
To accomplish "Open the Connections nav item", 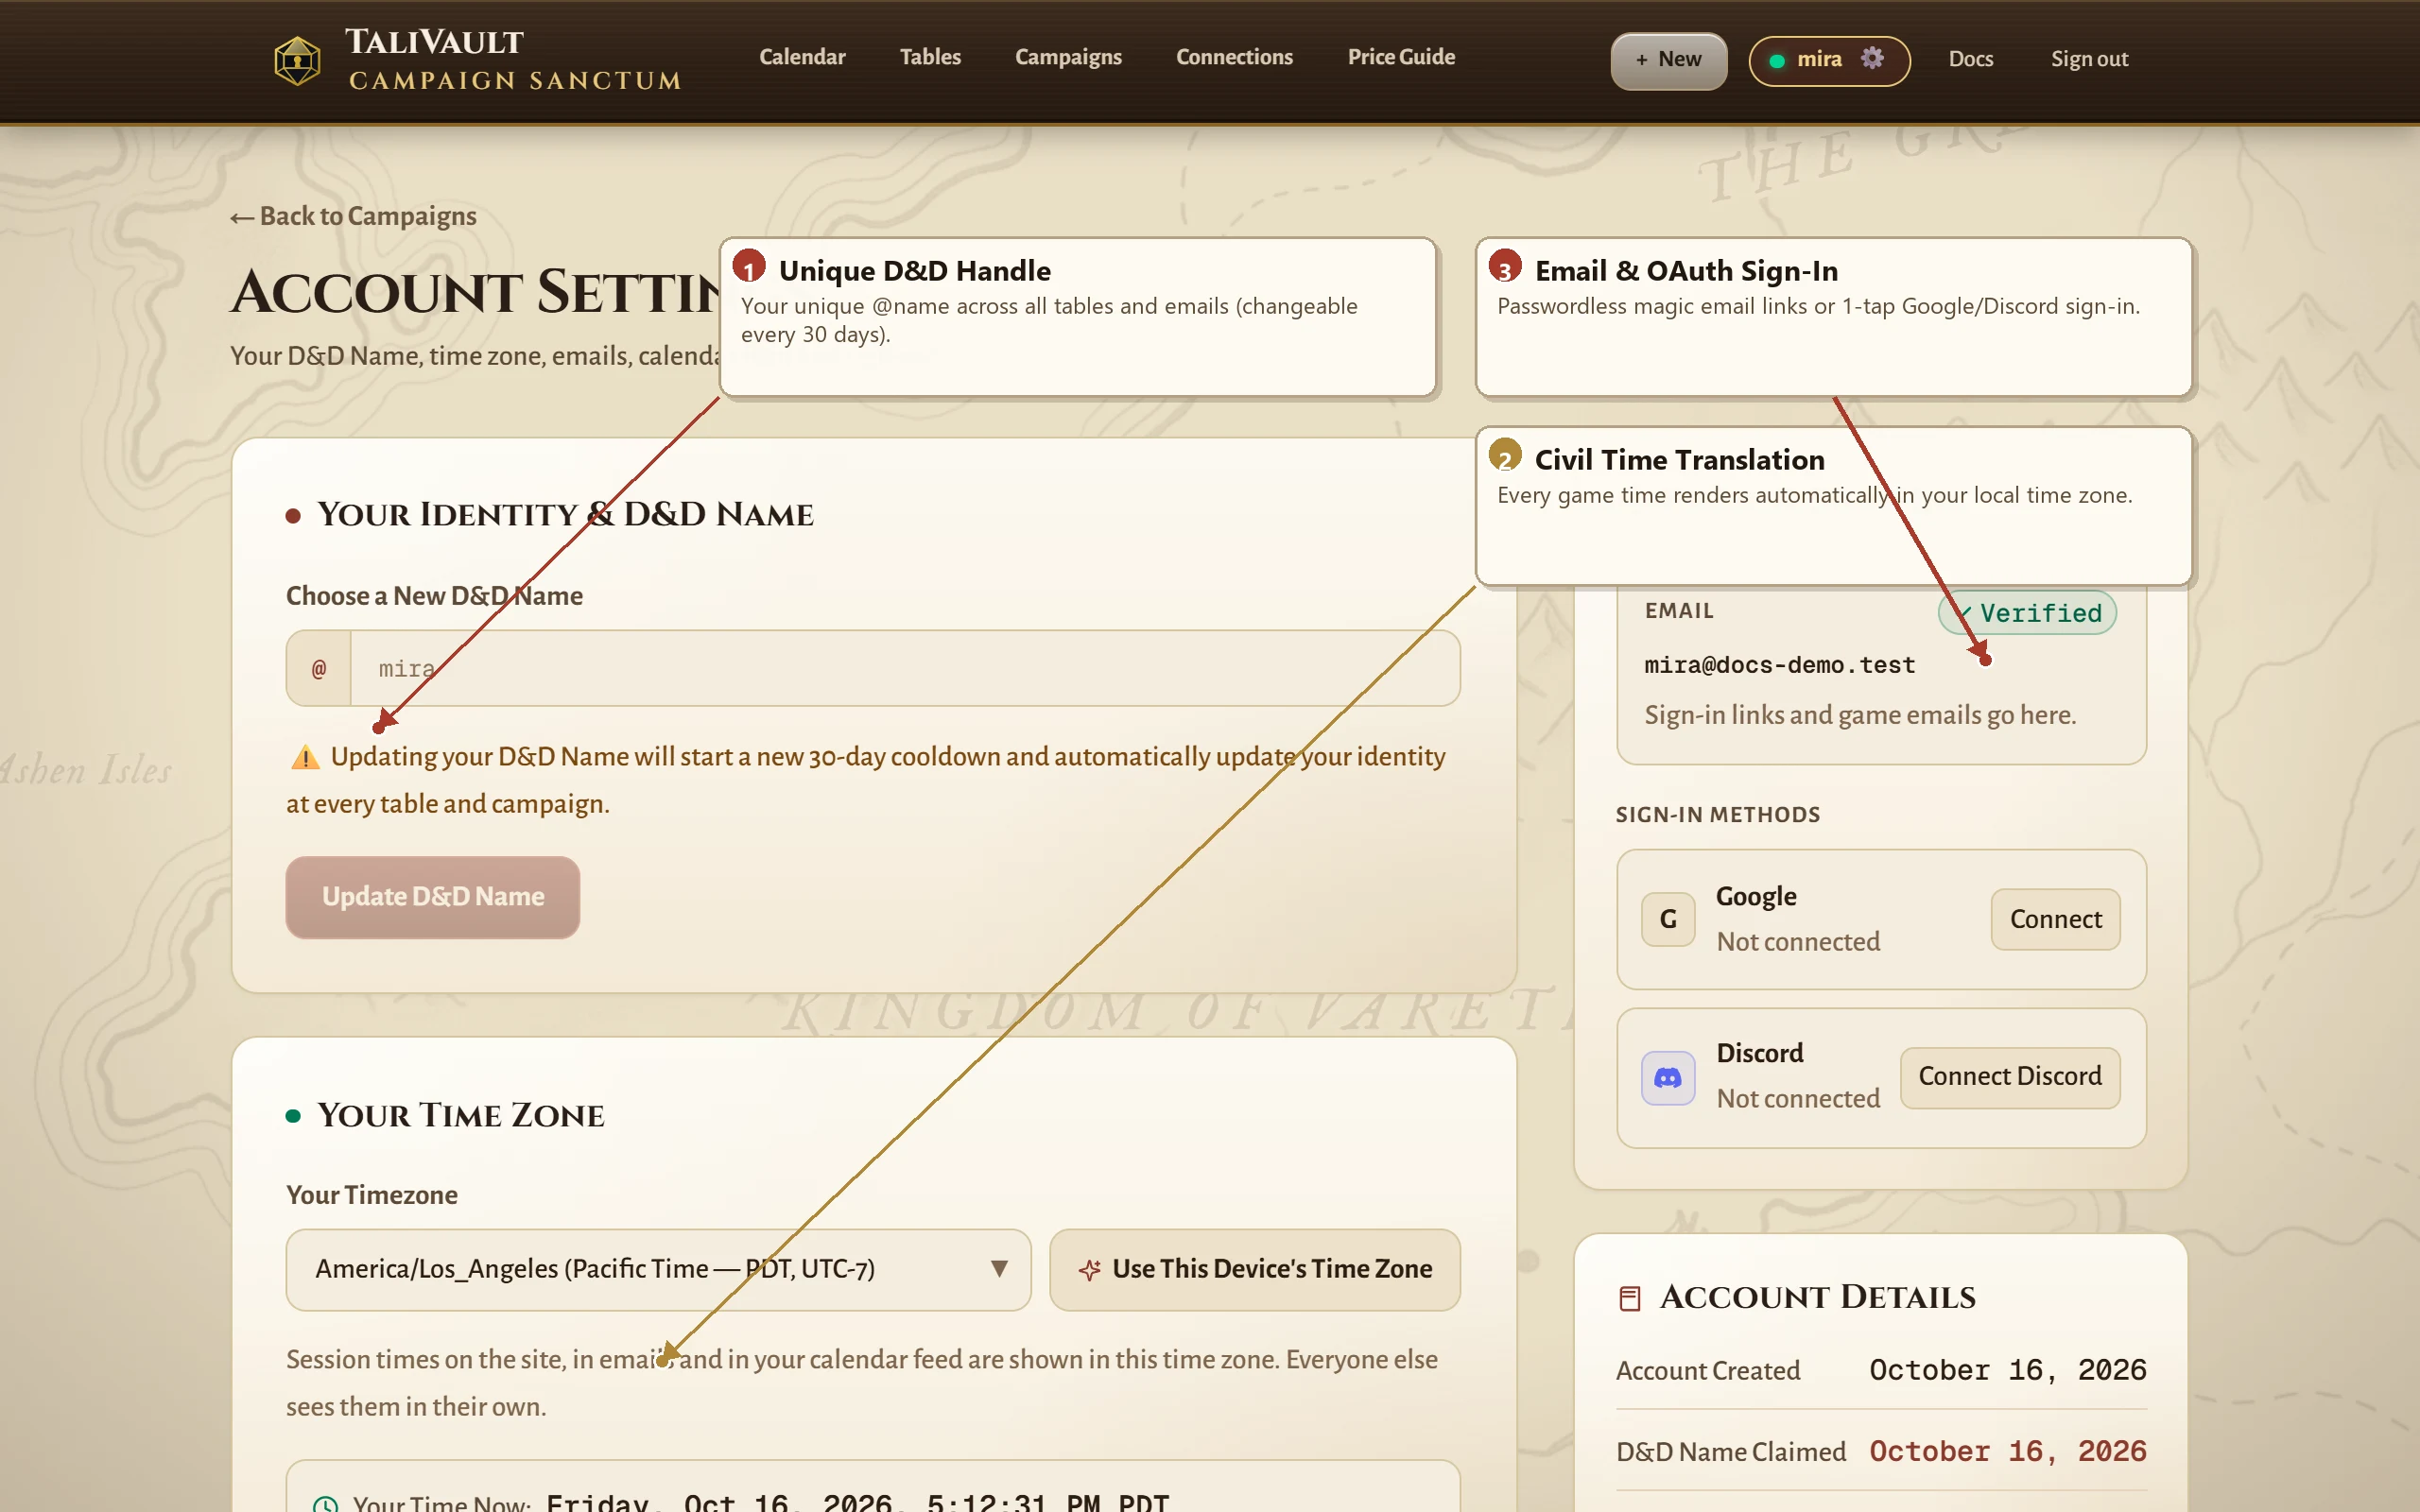I will point(1234,57).
